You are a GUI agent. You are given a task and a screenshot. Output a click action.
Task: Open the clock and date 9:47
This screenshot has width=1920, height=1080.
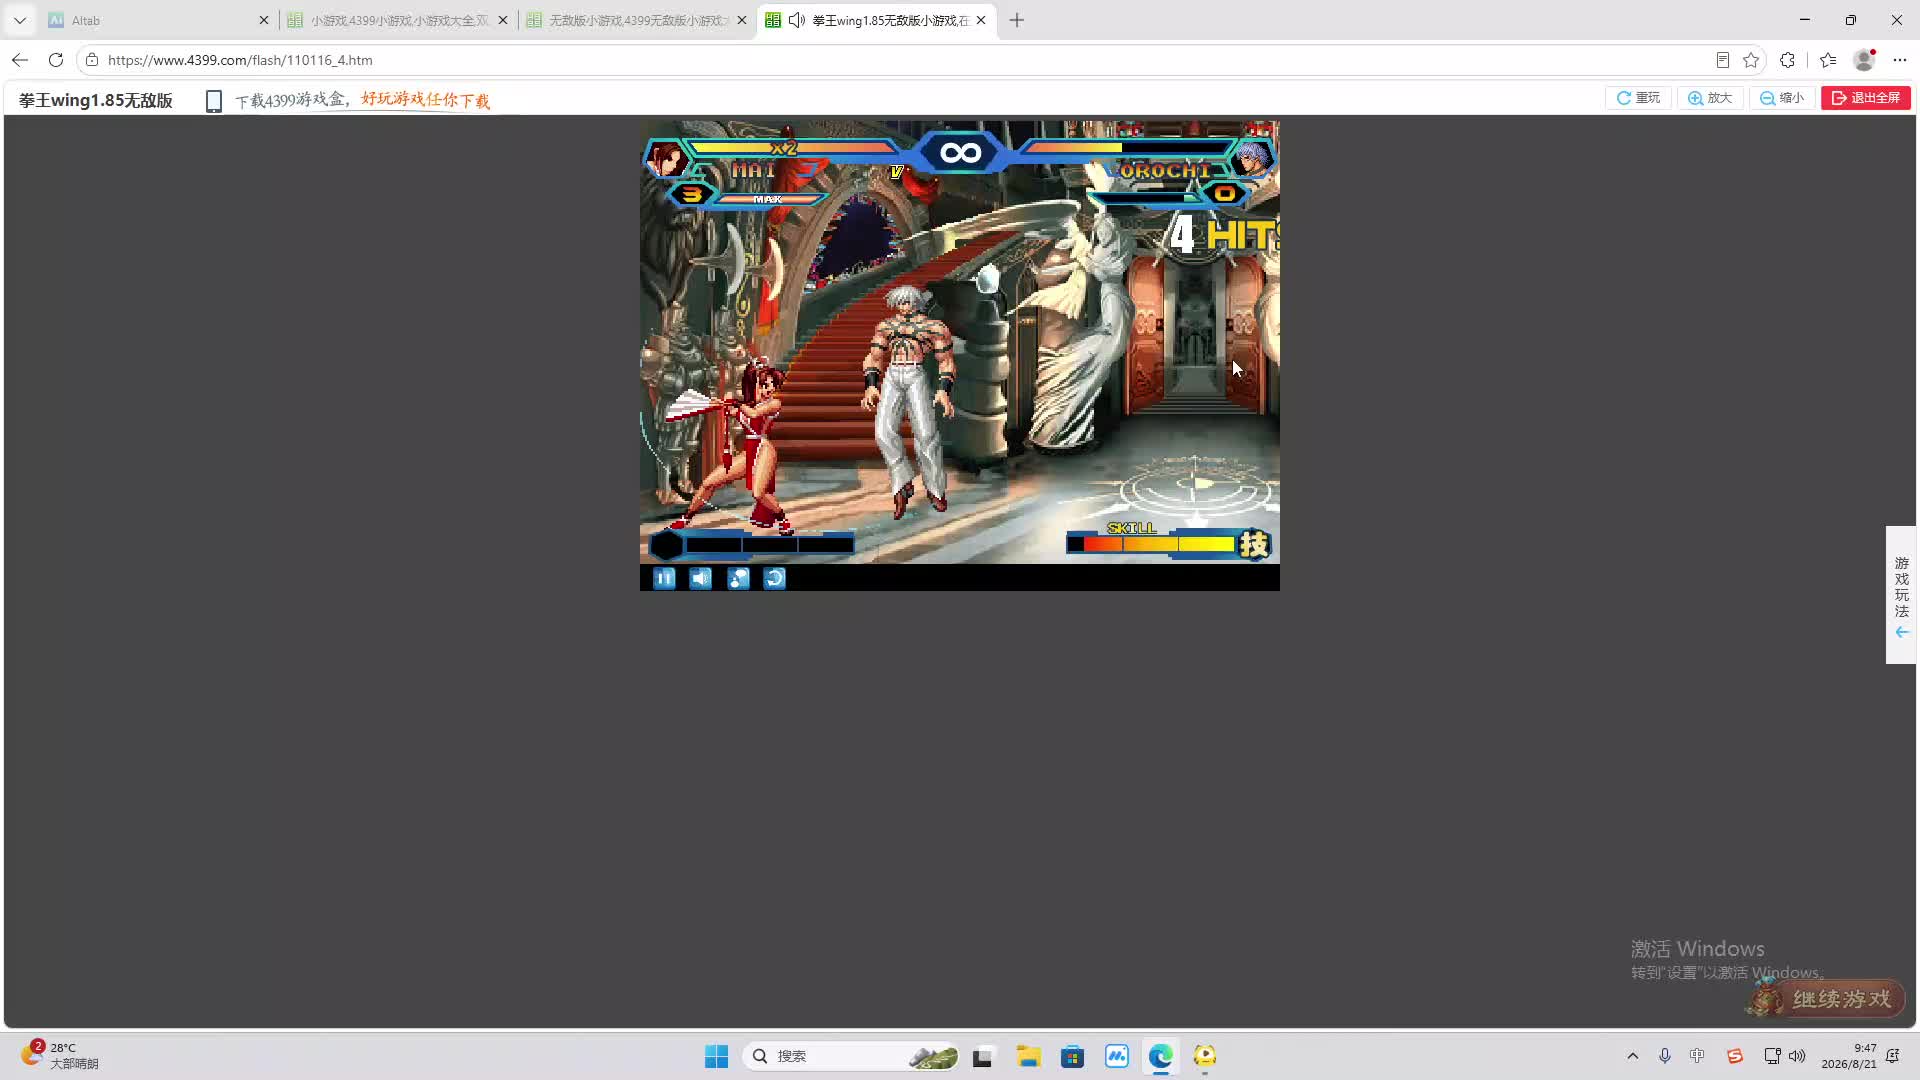pos(1849,1056)
